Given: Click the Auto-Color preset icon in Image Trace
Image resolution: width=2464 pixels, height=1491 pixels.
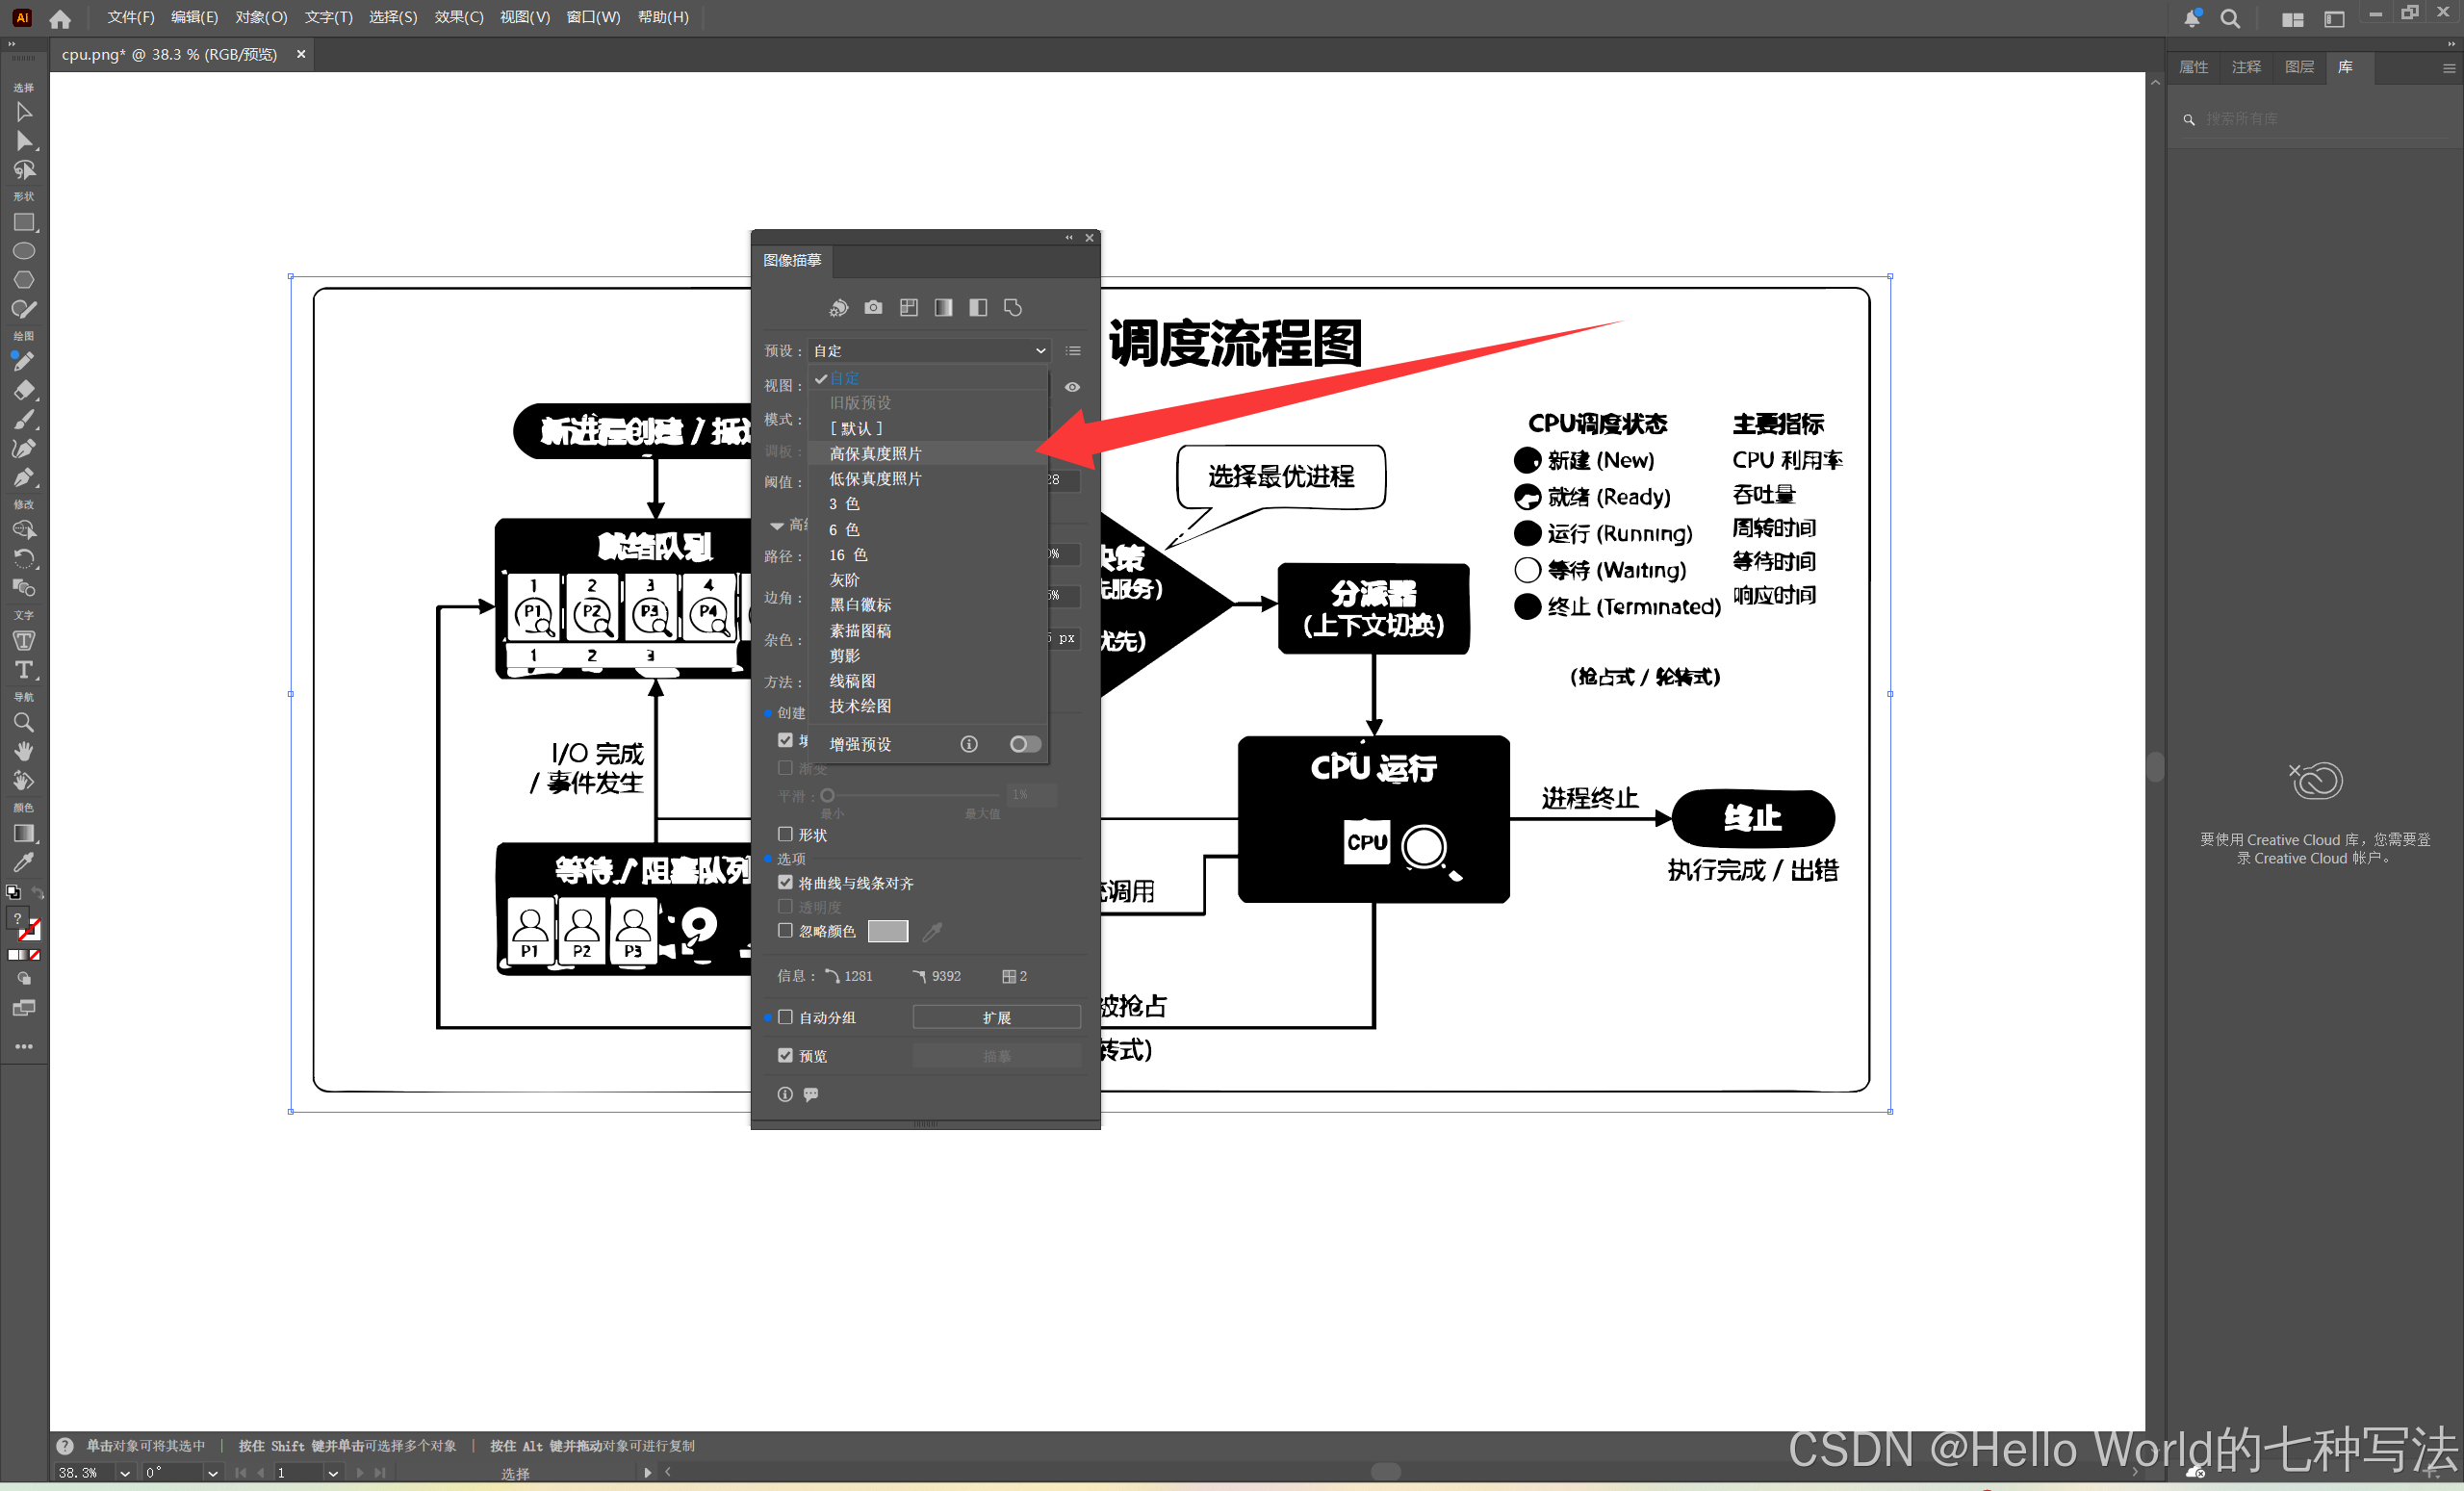Looking at the screenshot, I should (838, 308).
